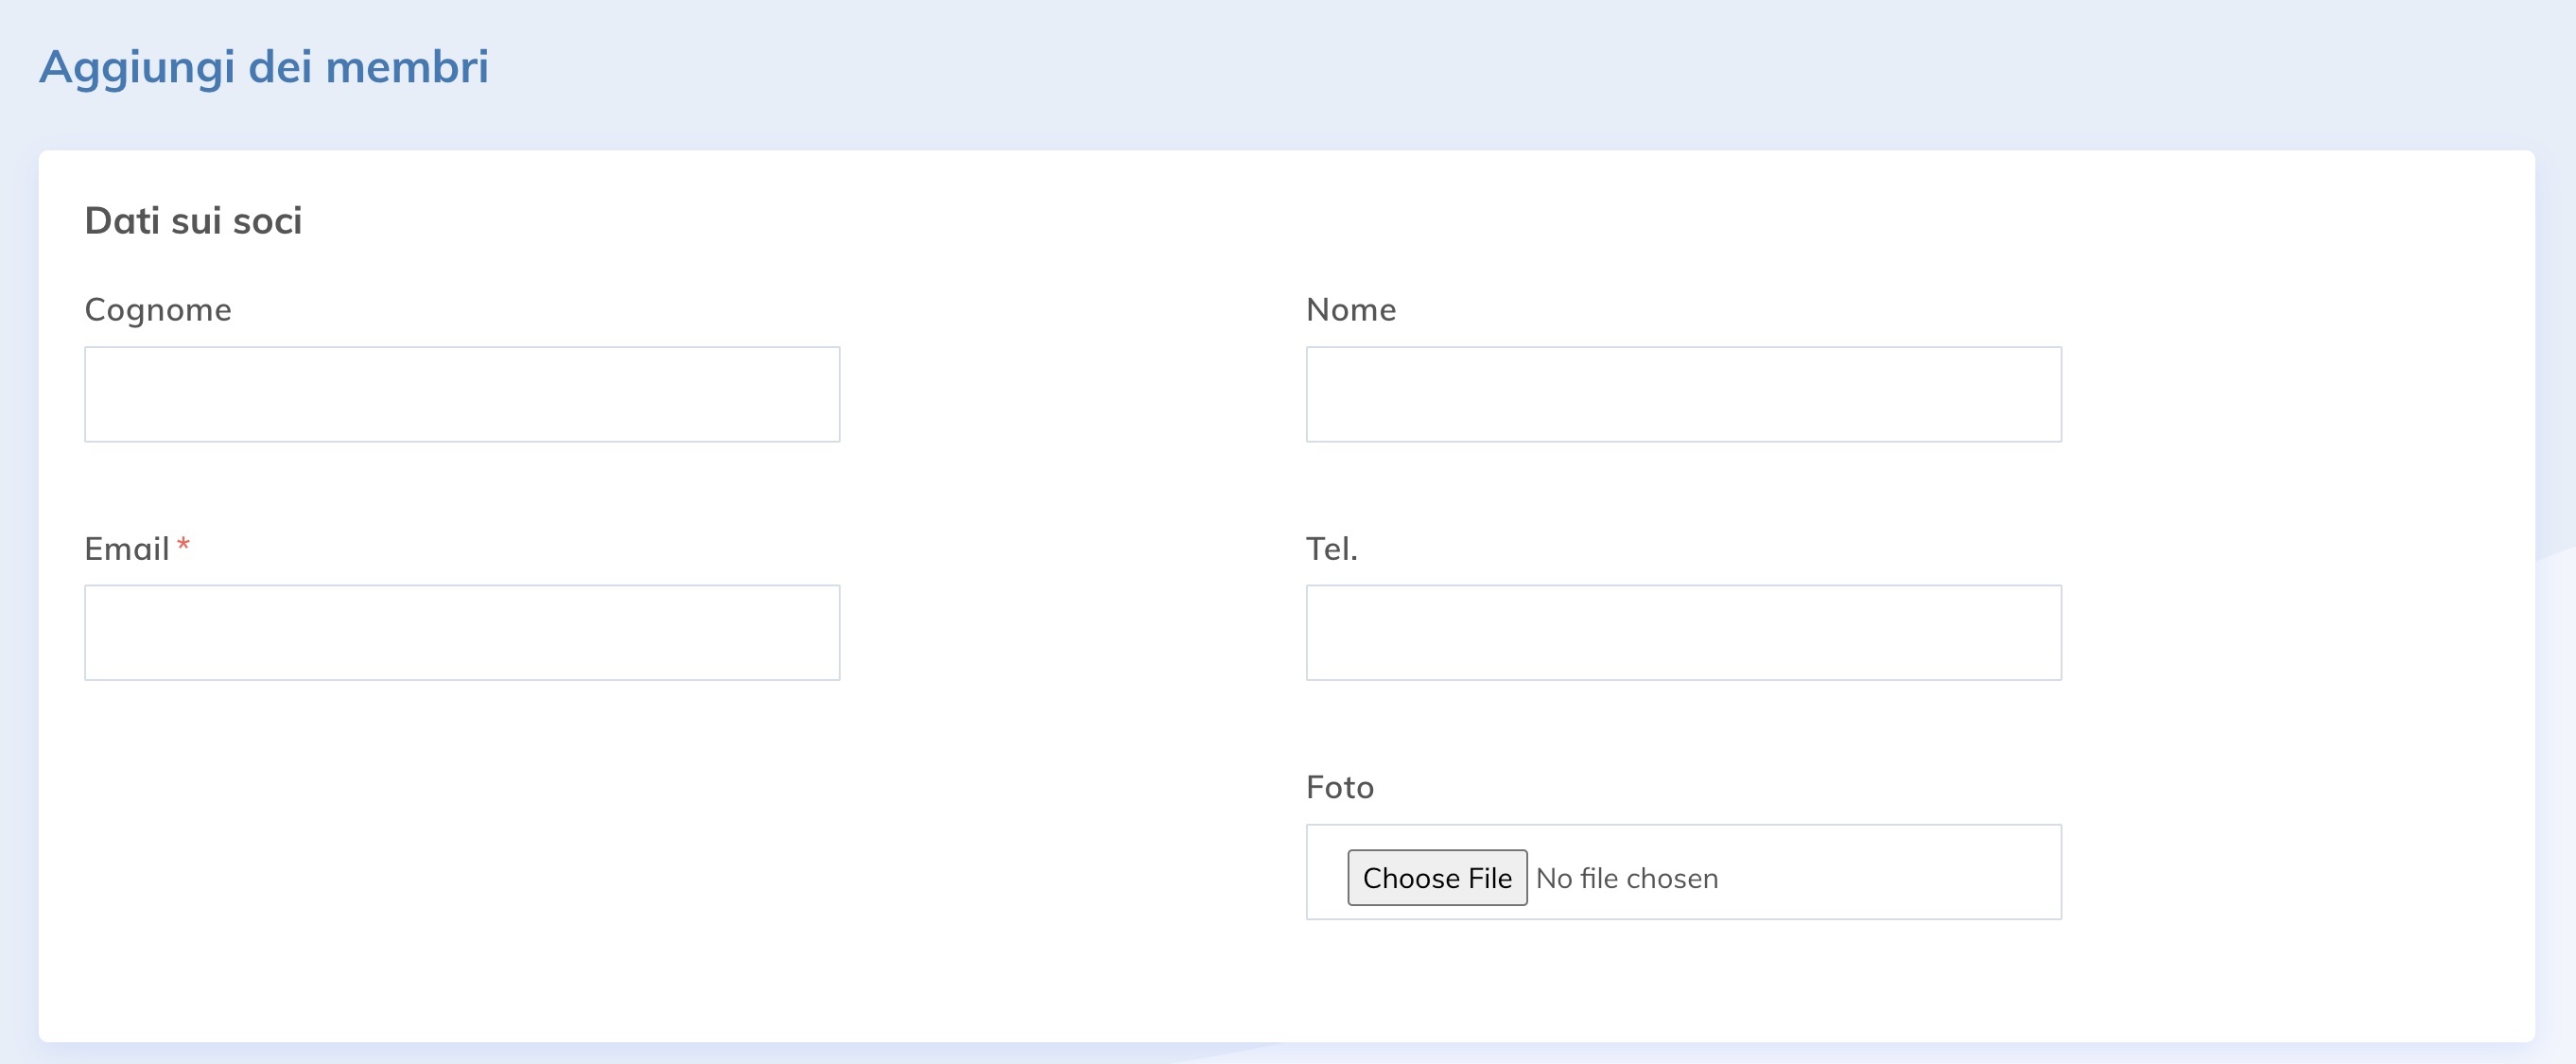Select the Email input field
Screen dimensions: 2576x1064
[x=462, y=632]
